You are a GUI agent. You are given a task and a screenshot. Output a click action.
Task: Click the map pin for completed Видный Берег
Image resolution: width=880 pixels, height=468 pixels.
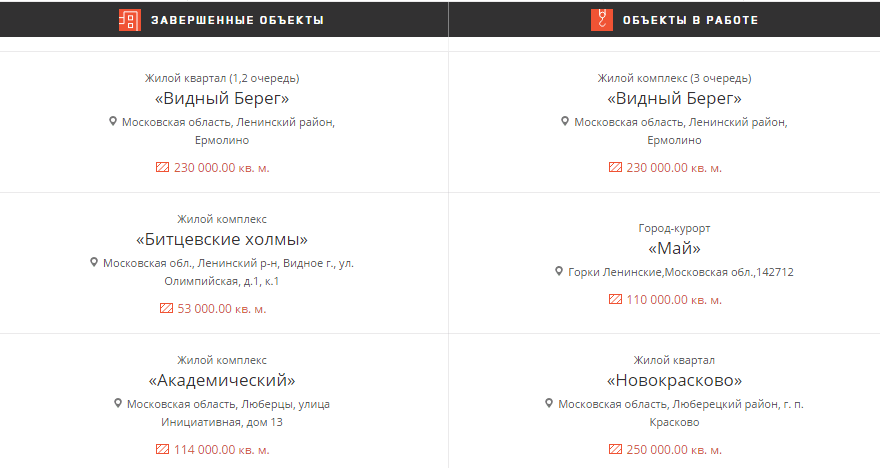click(x=113, y=121)
